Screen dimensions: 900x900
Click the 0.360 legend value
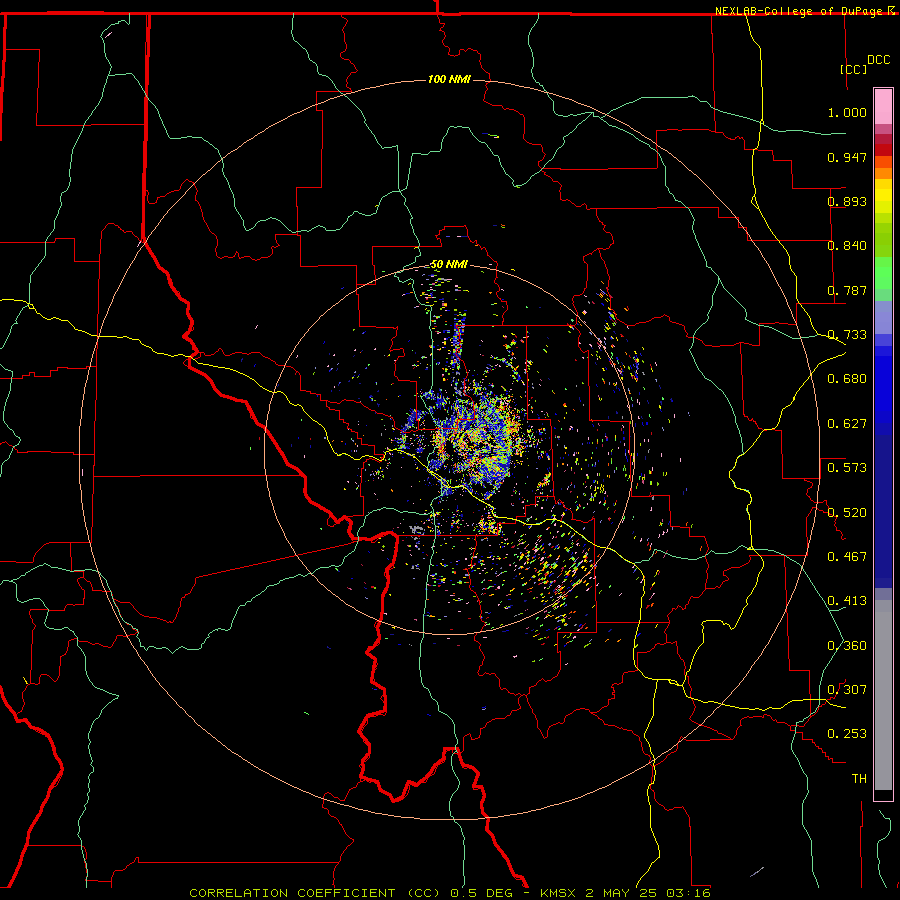pos(847,646)
